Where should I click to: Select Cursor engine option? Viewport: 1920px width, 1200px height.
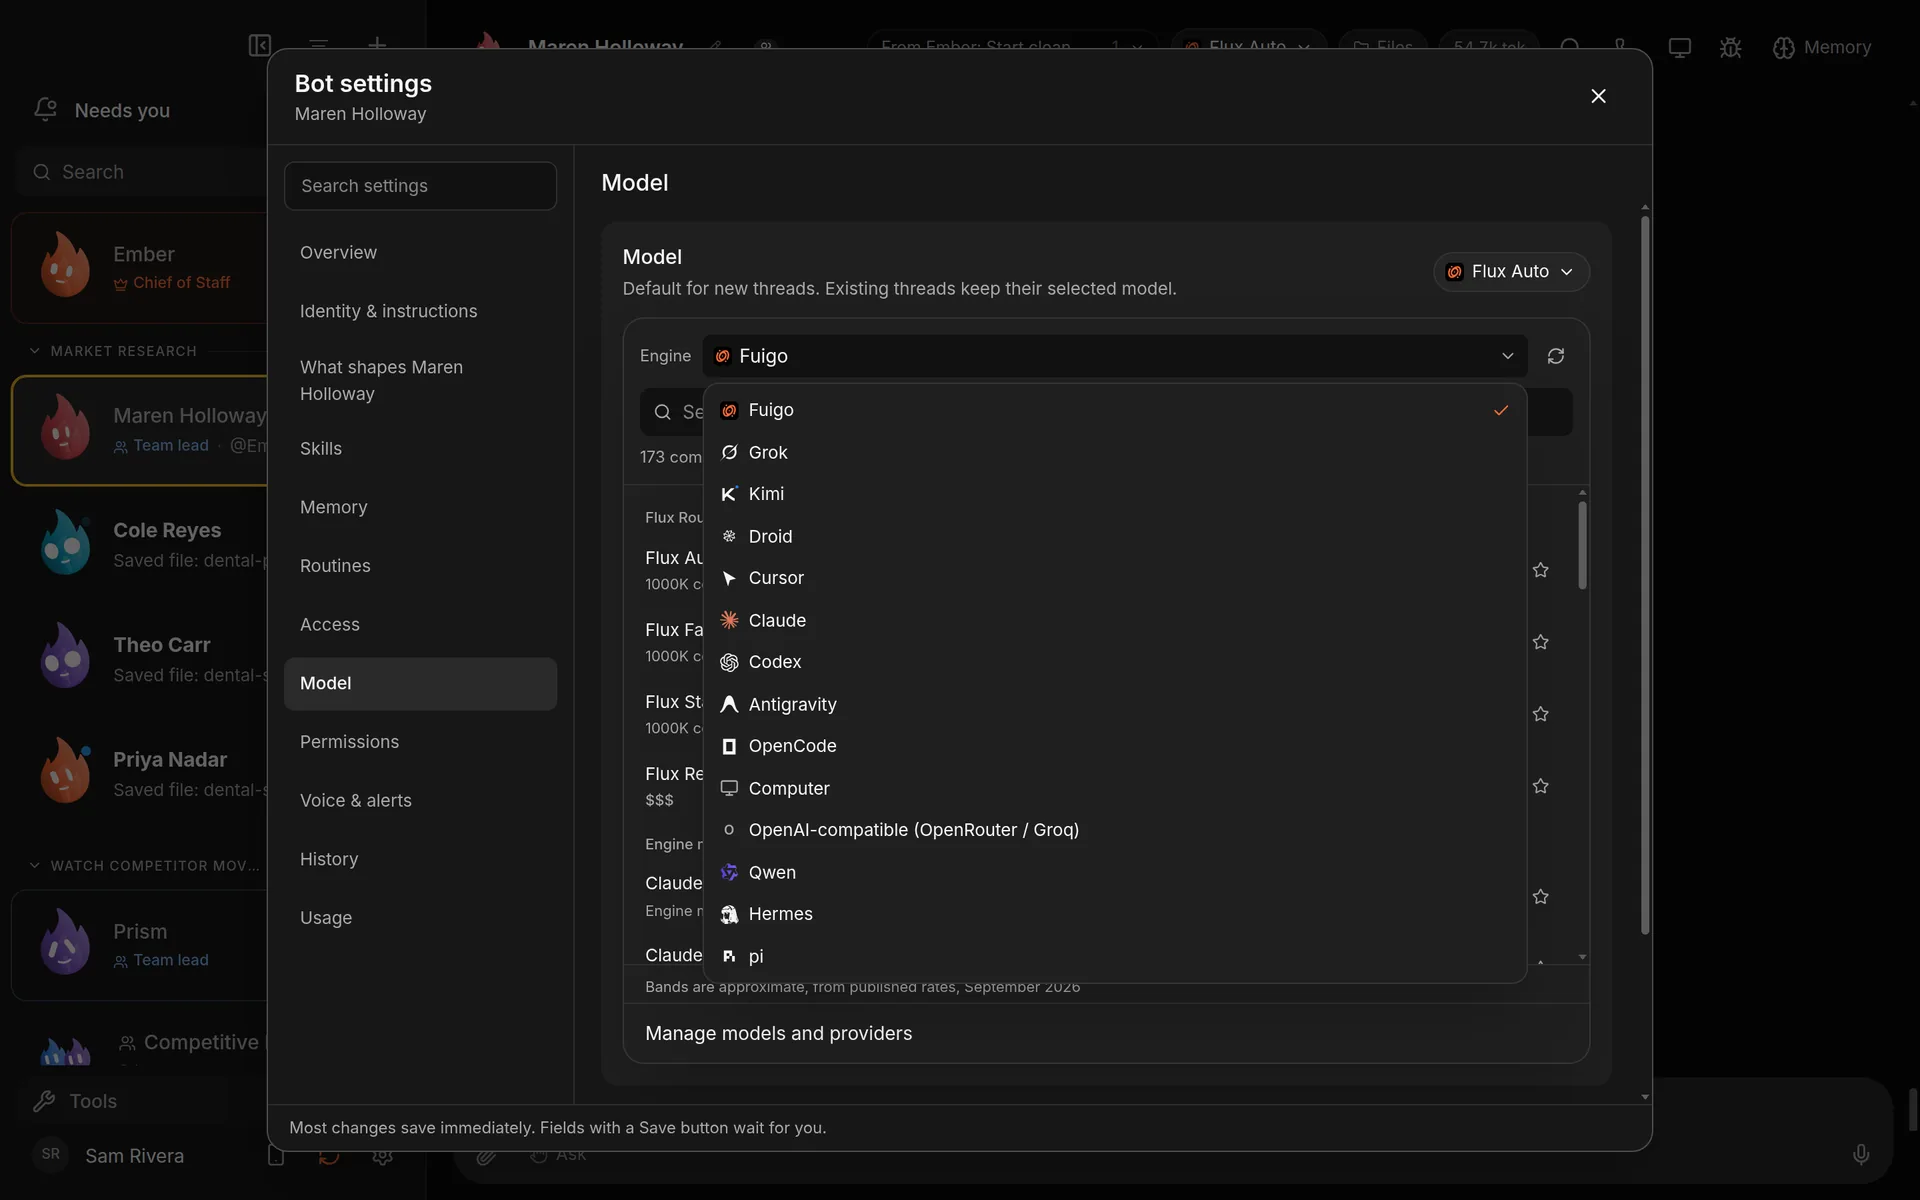coord(1114,578)
